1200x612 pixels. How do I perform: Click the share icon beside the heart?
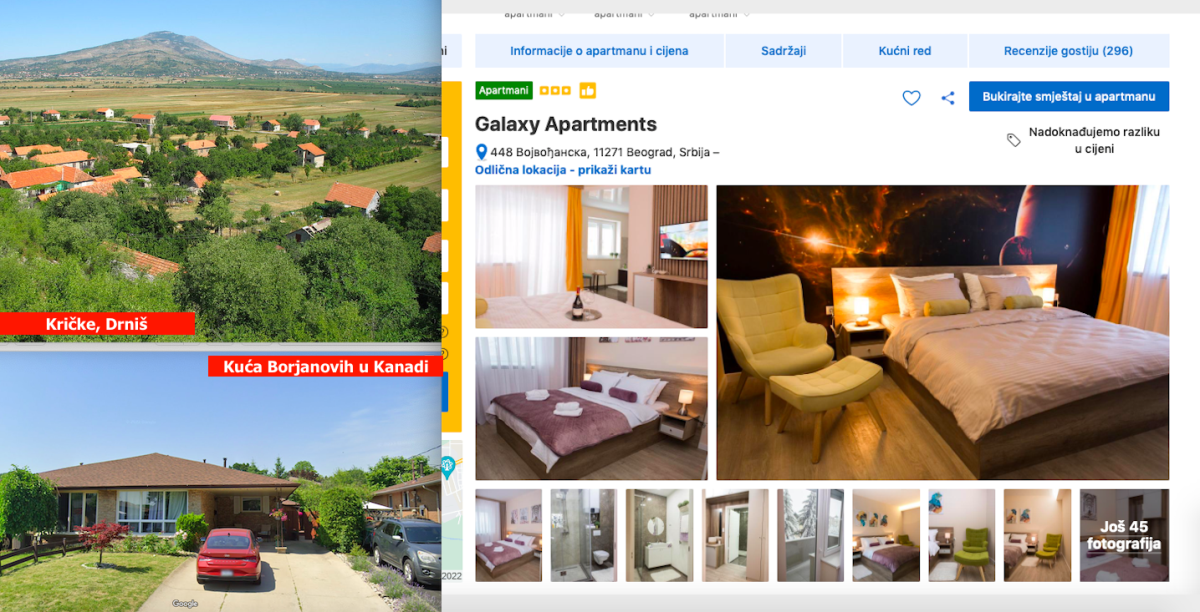coord(948,98)
